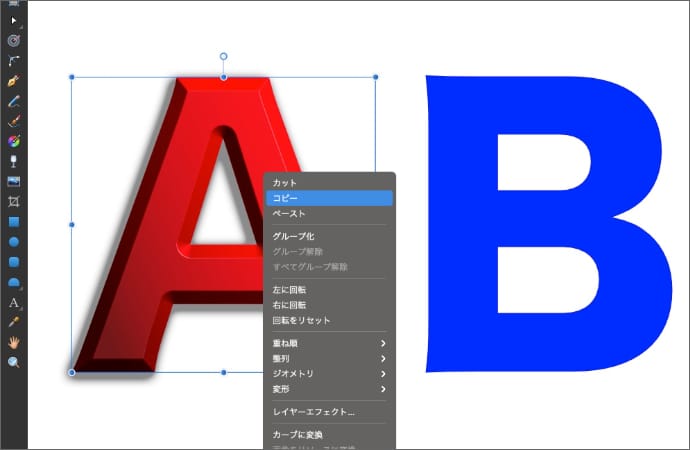Expand the 整列 submenu
This screenshot has width=690, height=450.
(329, 358)
